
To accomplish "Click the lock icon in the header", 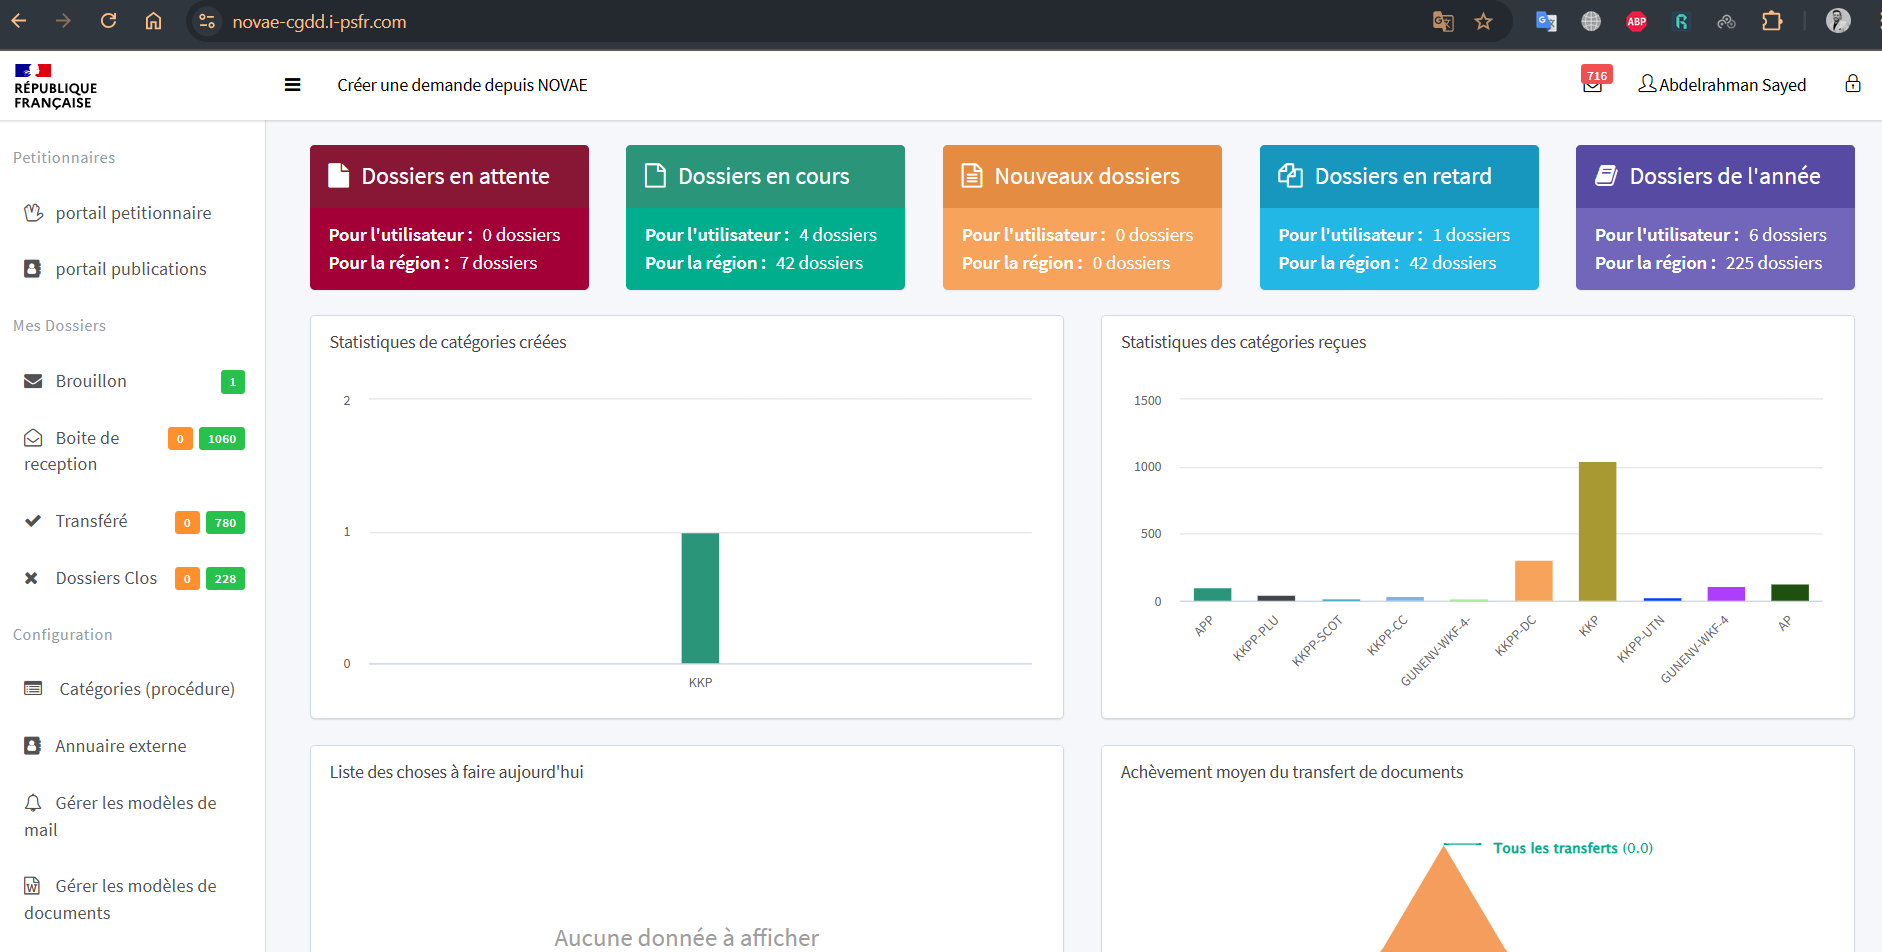I will [1855, 84].
